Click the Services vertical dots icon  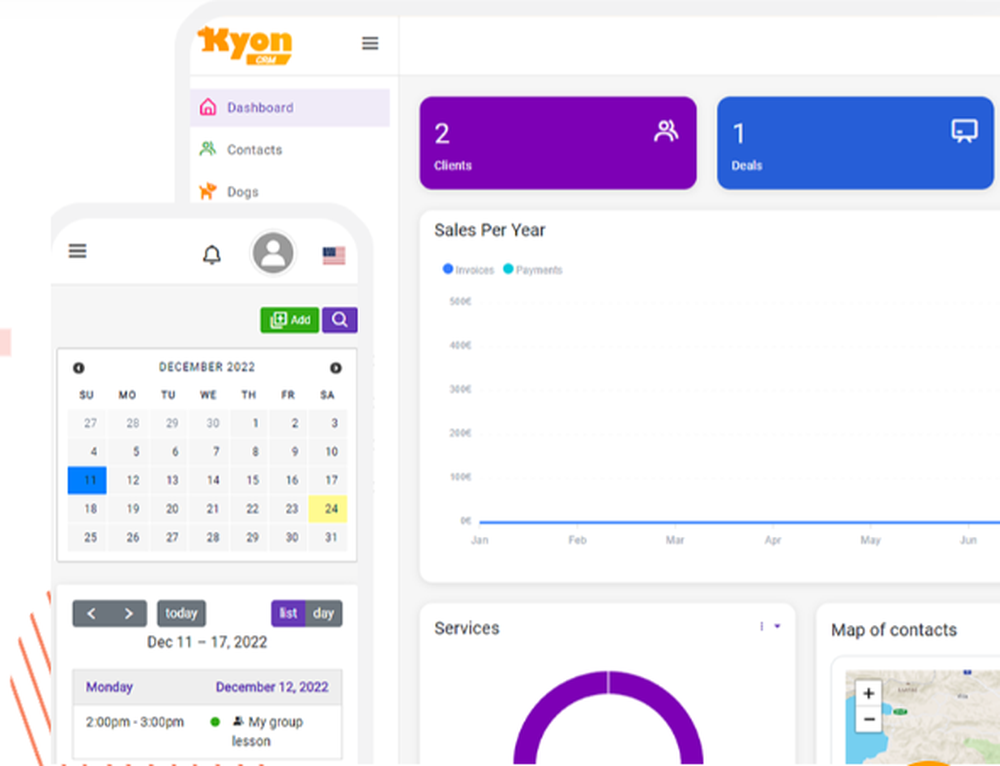[761, 626]
